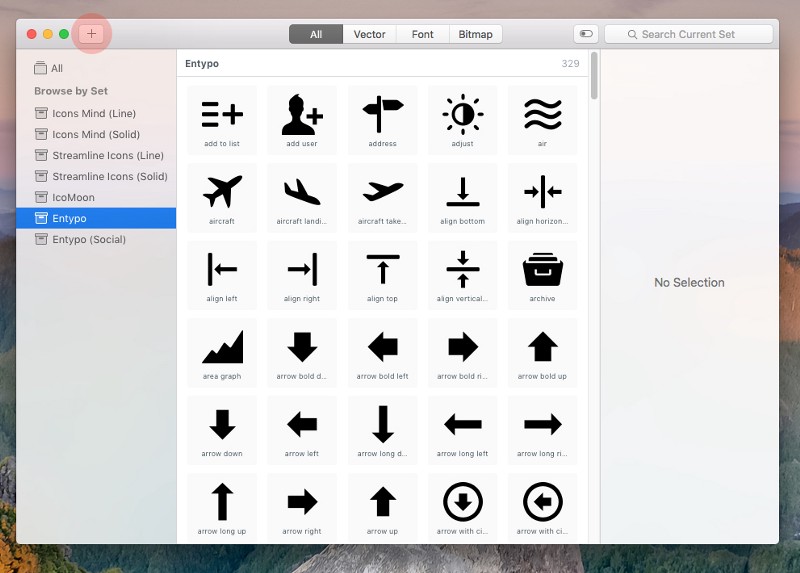800x573 pixels.
Task: Select the 'arrow bold up' icon
Action: coord(542,350)
